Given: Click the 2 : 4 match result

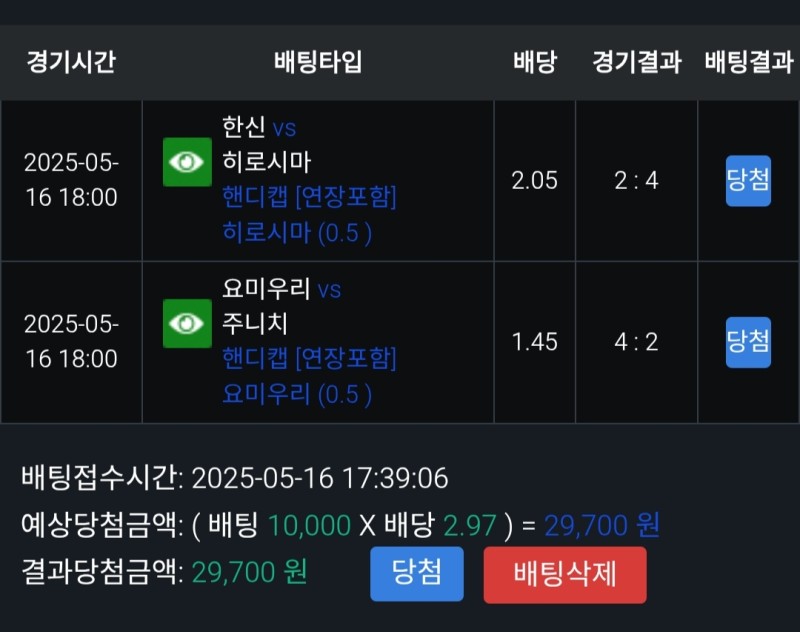Looking at the screenshot, I should pyautogui.click(x=636, y=181).
